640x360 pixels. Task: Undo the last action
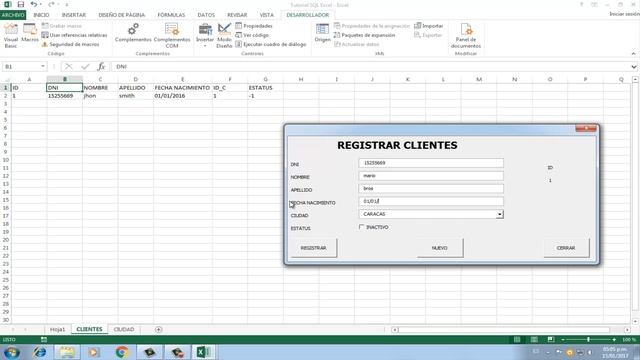pyautogui.click(x=34, y=4)
